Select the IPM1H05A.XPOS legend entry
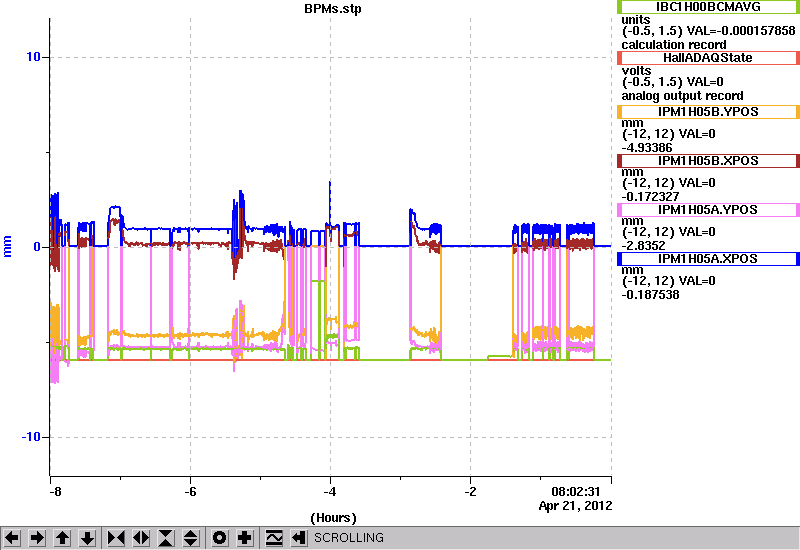The width and height of the screenshot is (800, 550). [708, 259]
